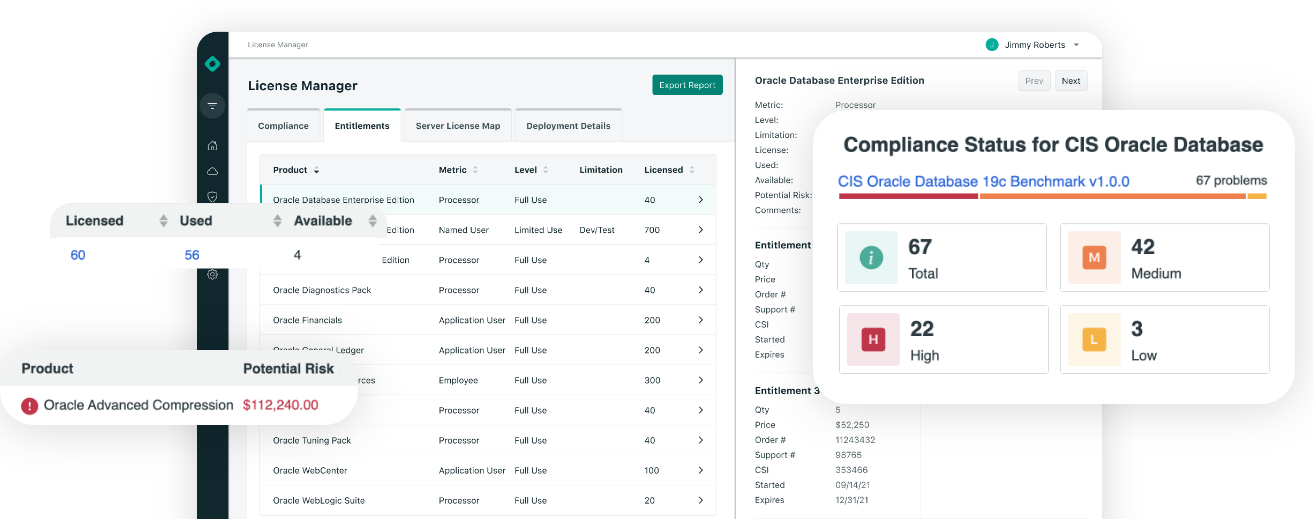Open CIS Oracle Database 19c Benchmark link
The image size is (1313, 519).
click(984, 181)
